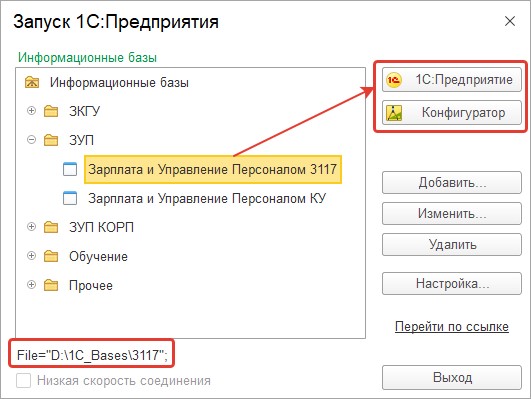The height and width of the screenshot is (399, 531).
Task: Click the Добавить... button
Action: click(x=452, y=183)
